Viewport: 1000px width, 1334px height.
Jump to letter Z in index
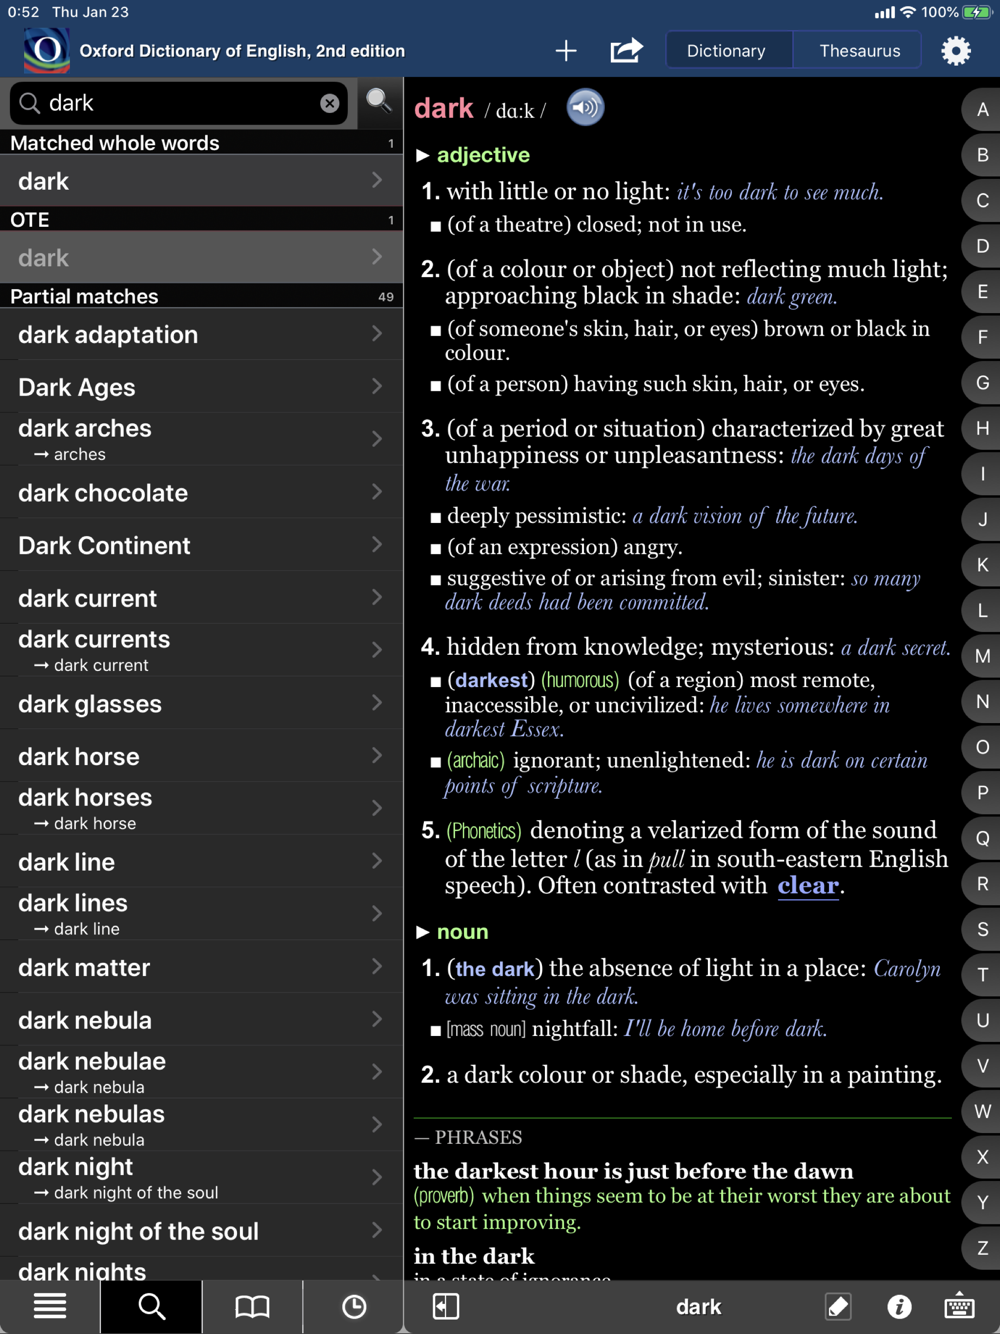click(983, 1248)
